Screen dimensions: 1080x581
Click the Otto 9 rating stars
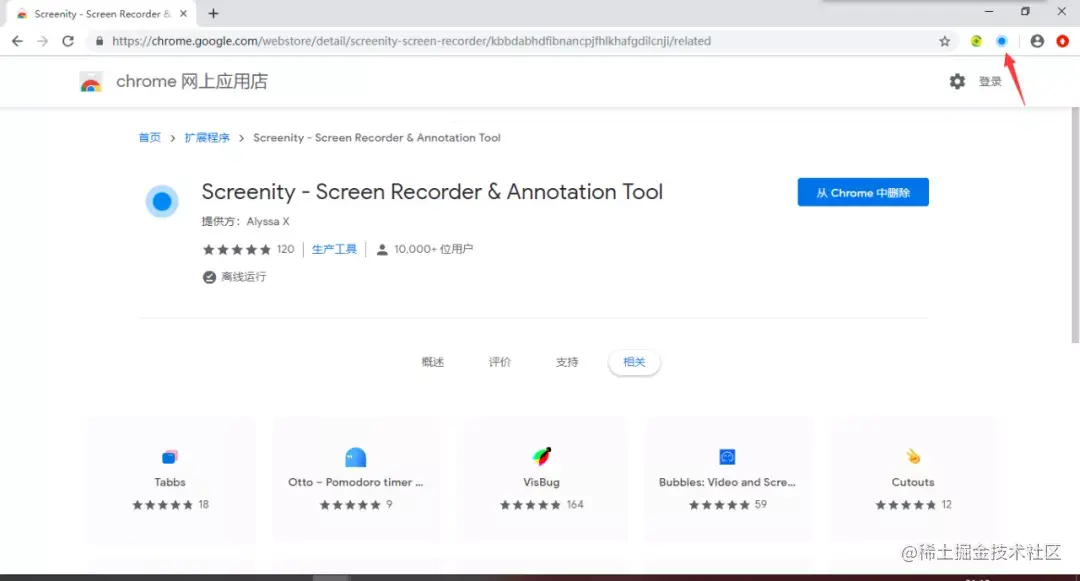(350, 505)
